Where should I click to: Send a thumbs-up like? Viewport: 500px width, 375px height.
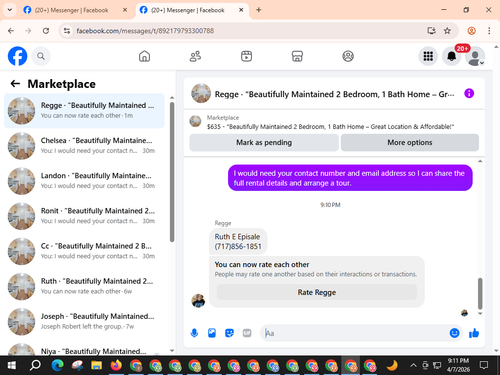(474, 333)
